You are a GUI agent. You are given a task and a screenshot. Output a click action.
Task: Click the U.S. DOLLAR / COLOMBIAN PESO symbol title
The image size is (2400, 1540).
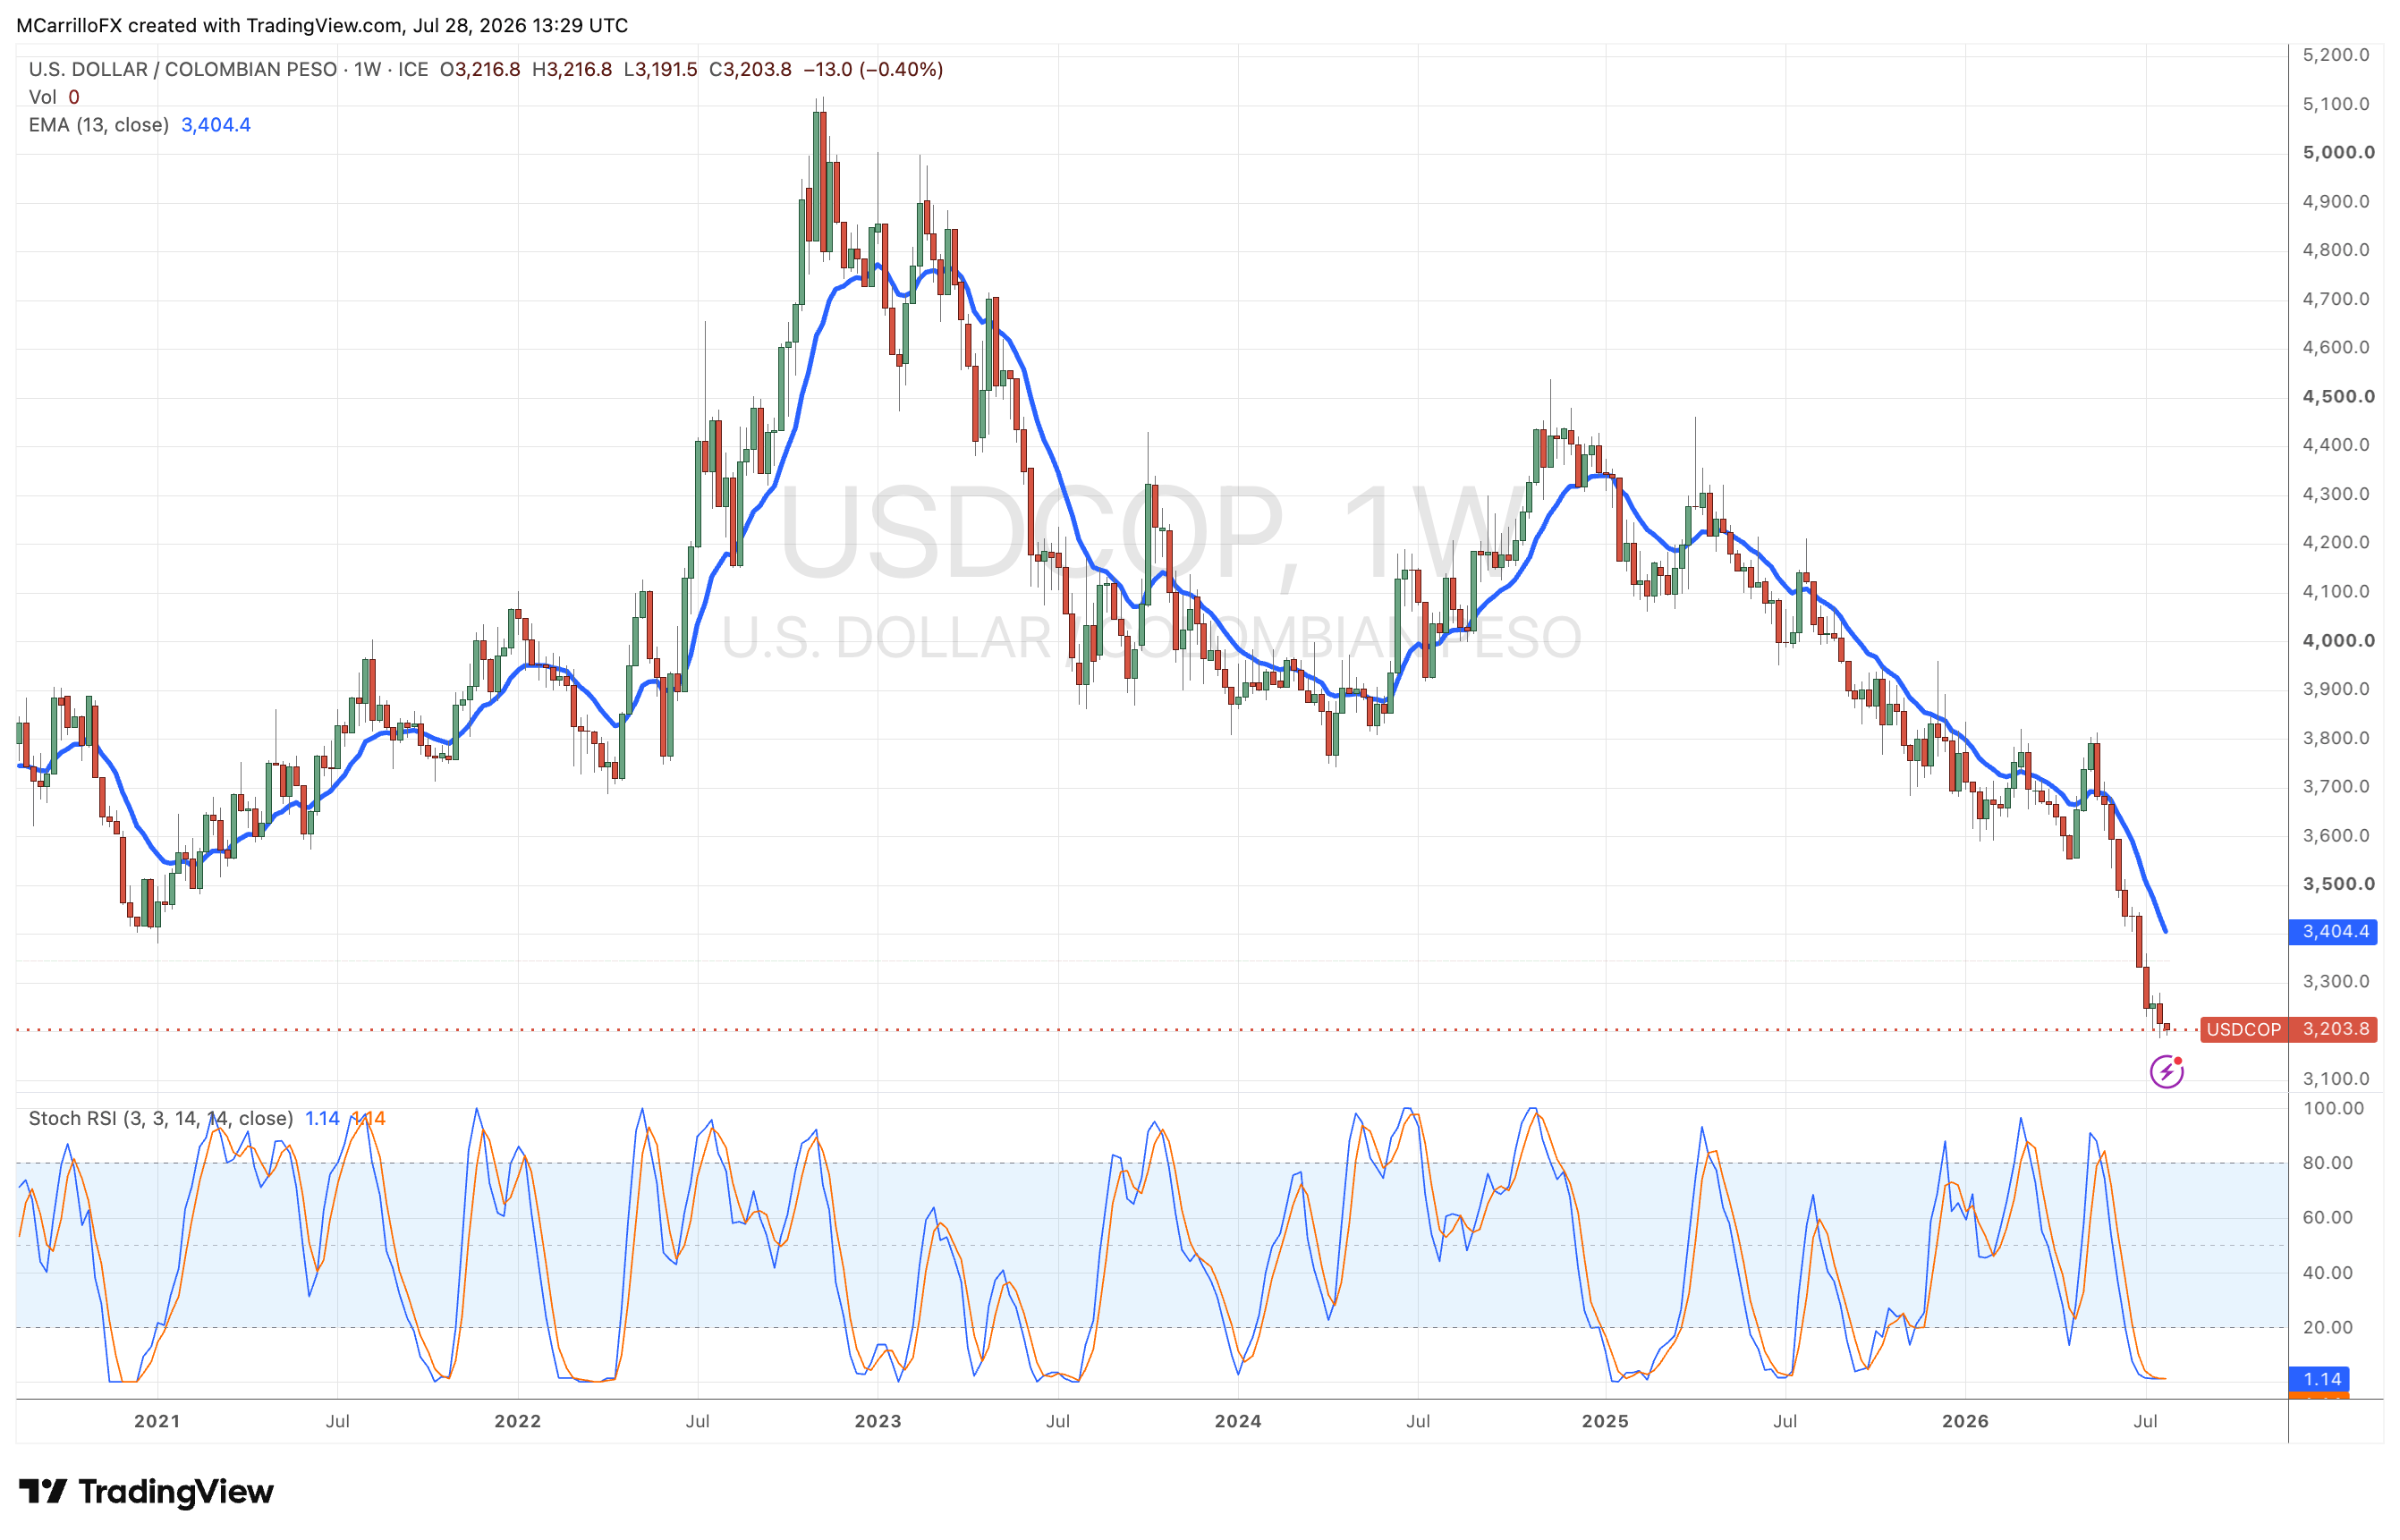(x=183, y=69)
